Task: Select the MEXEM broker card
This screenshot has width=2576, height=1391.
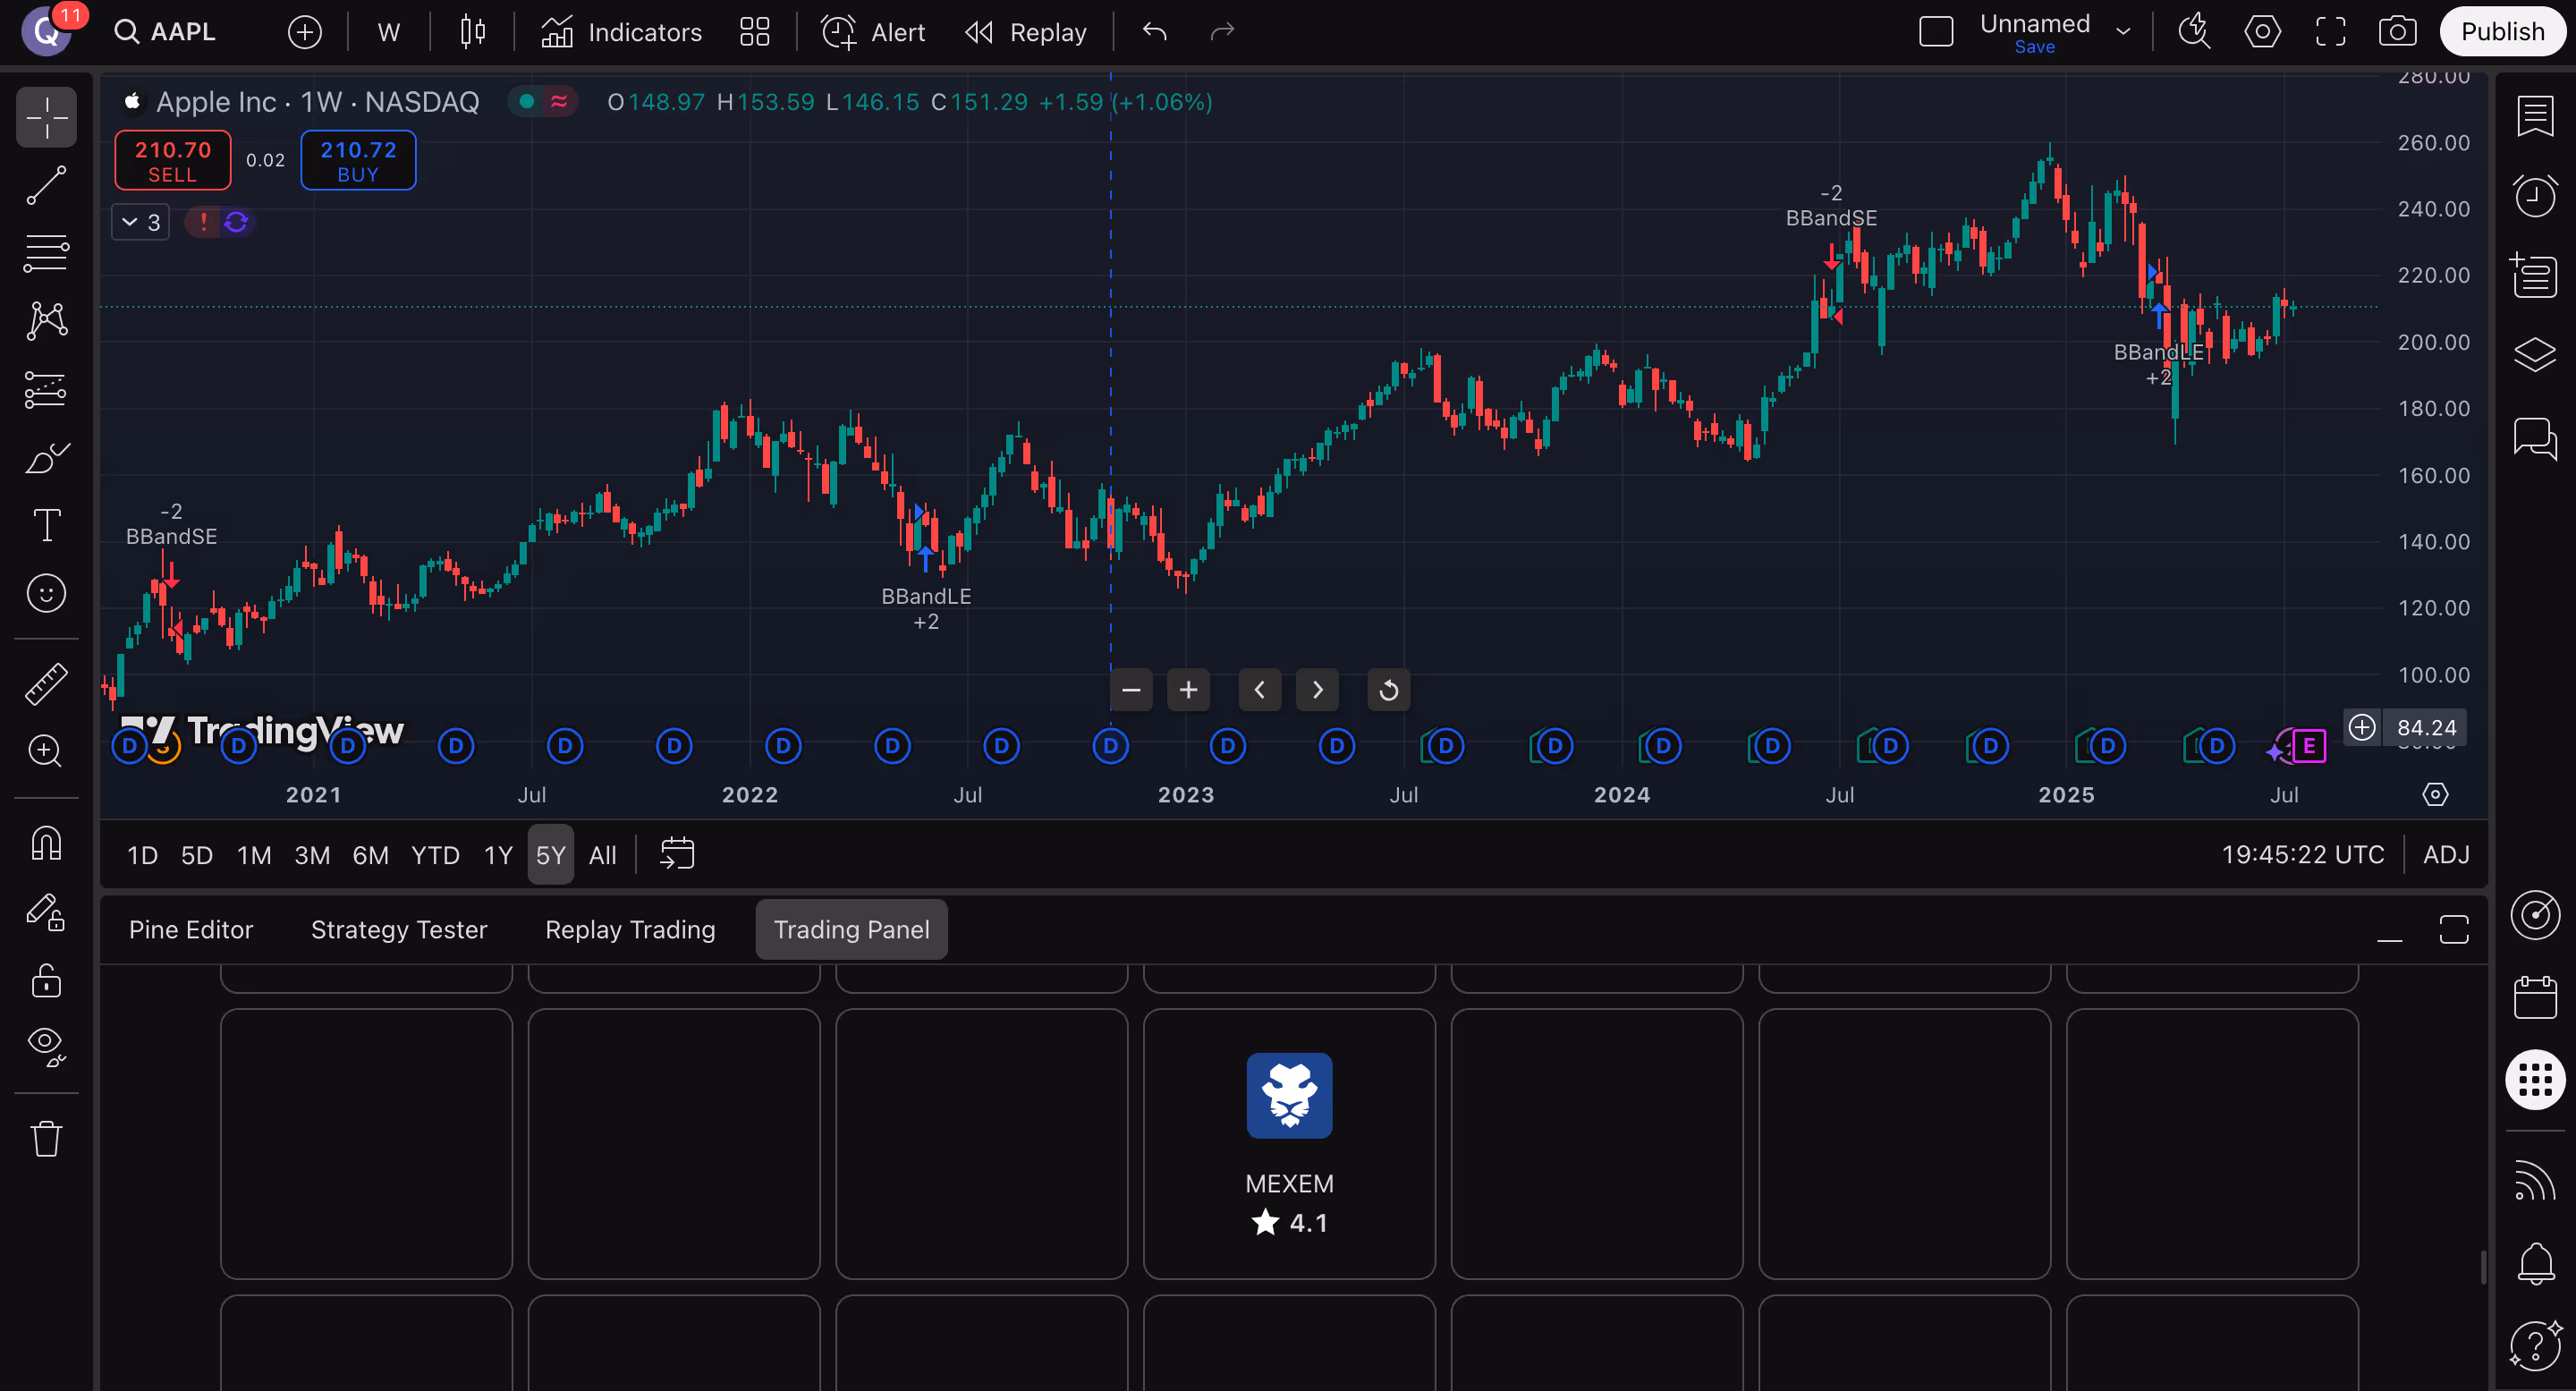Action: point(1289,1144)
